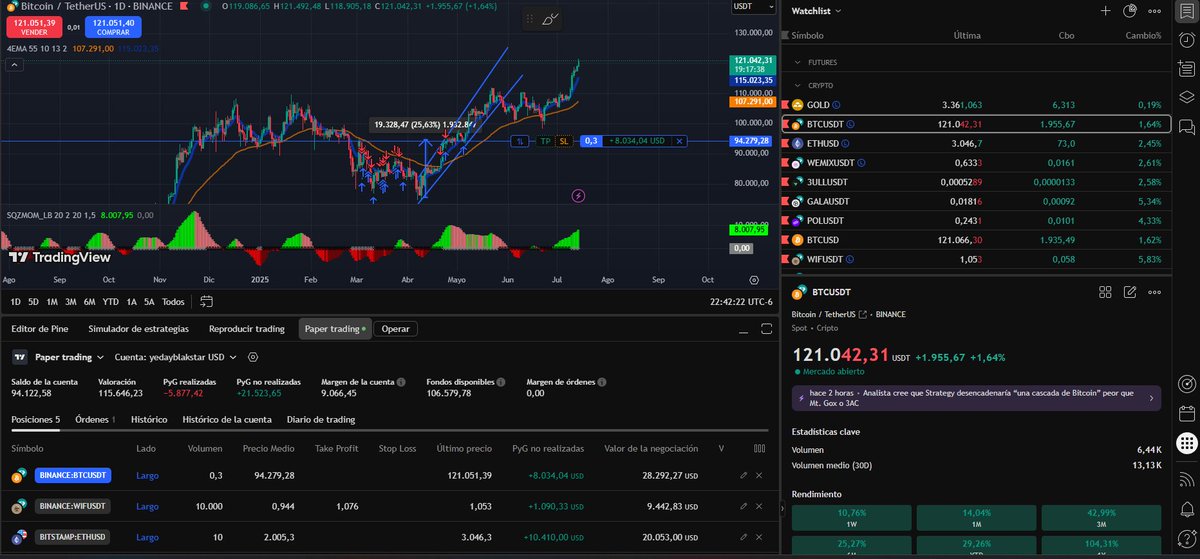
Task: Open the Calendar icon in right sidebar
Action: pos(1186,413)
